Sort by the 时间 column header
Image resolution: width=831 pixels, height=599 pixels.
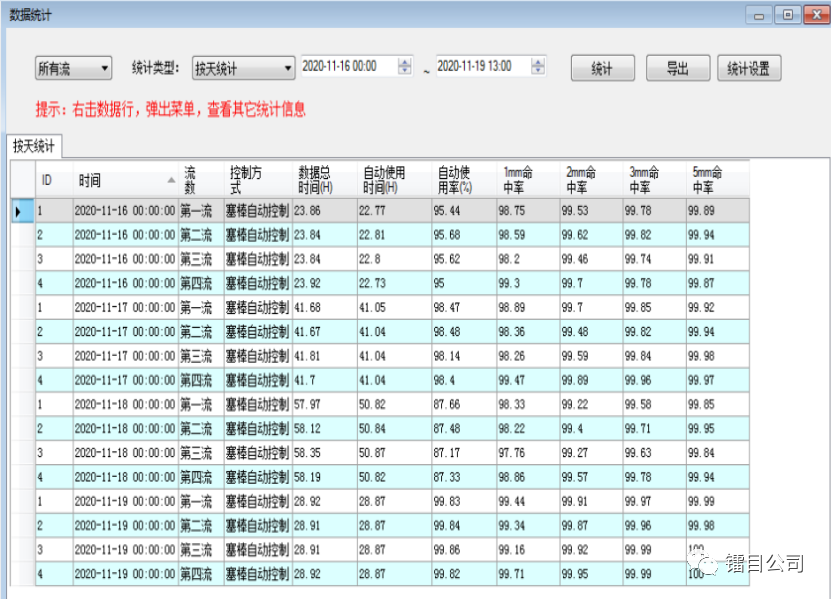(126, 180)
